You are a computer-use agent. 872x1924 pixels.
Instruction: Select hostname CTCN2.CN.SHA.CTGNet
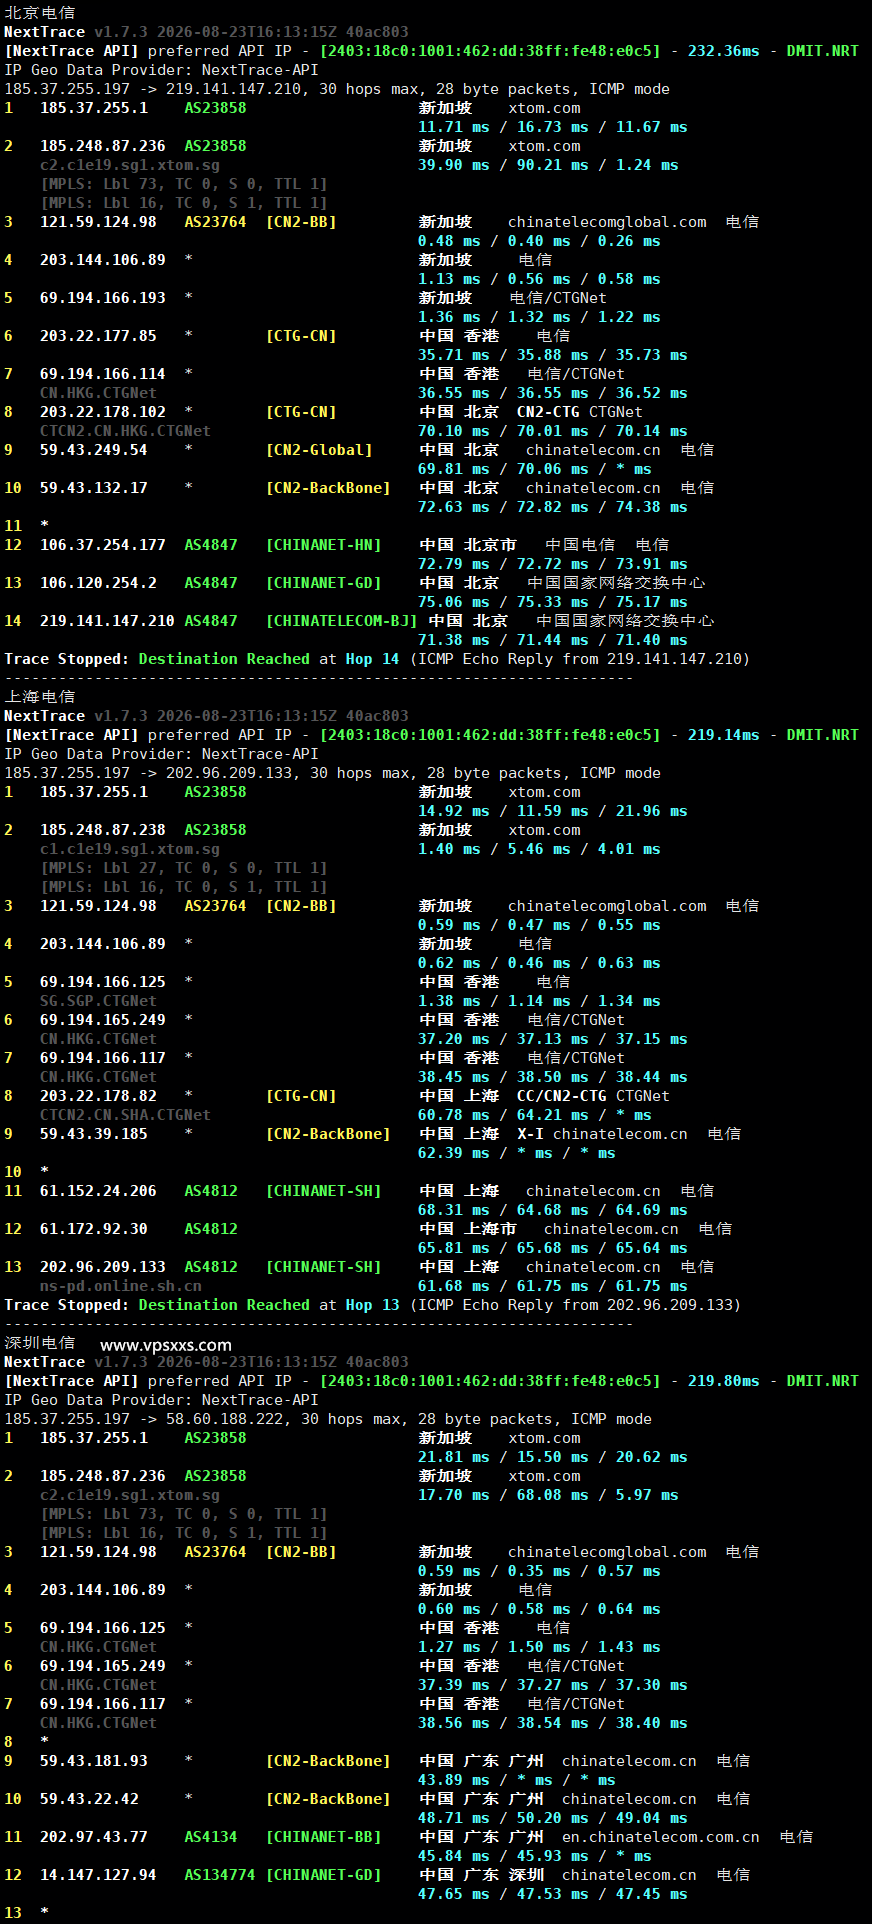(x=125, y=1115)
